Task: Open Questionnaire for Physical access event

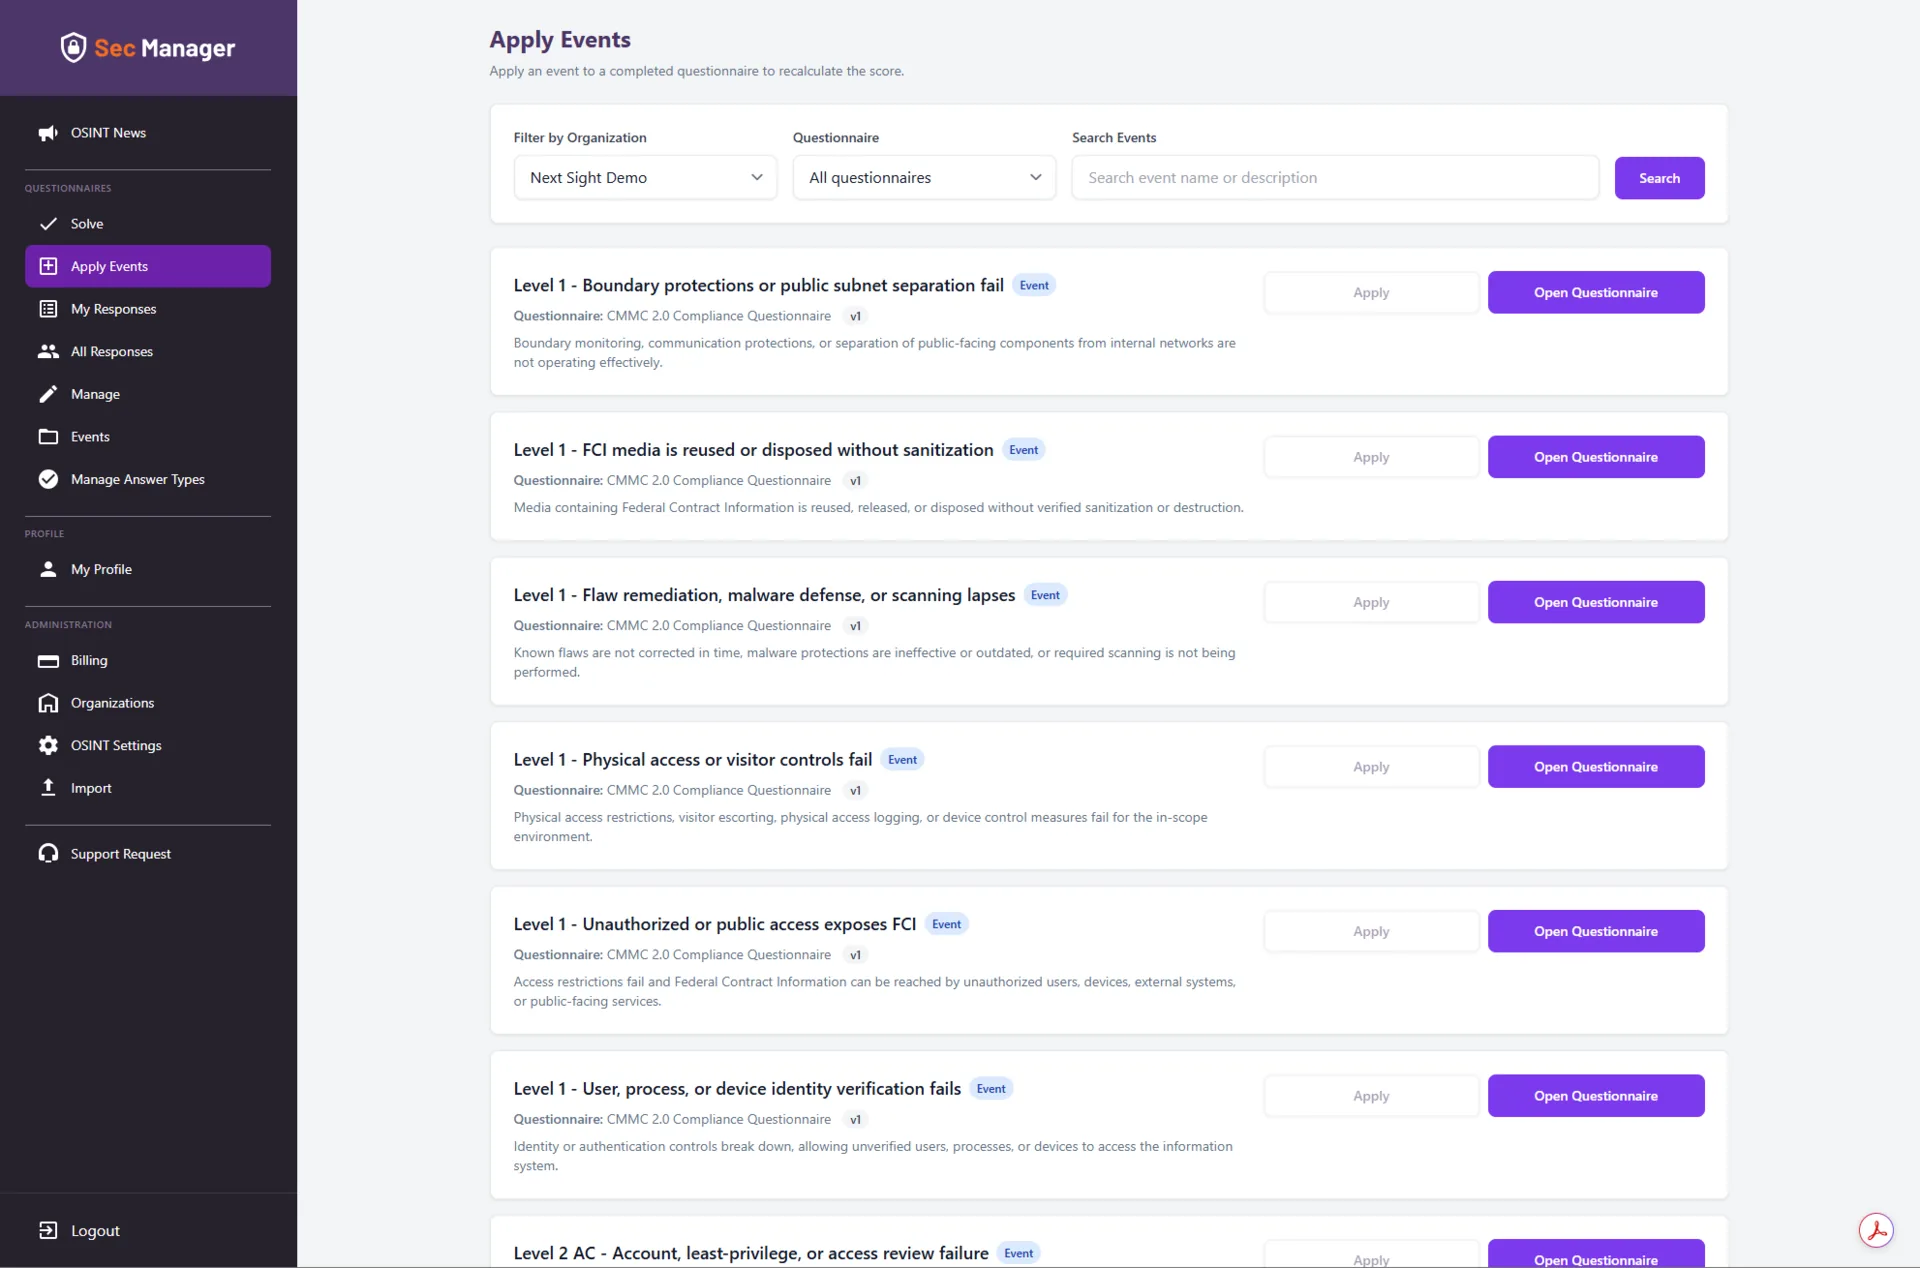Action: pyautogui.click(x=1596, y=767)
